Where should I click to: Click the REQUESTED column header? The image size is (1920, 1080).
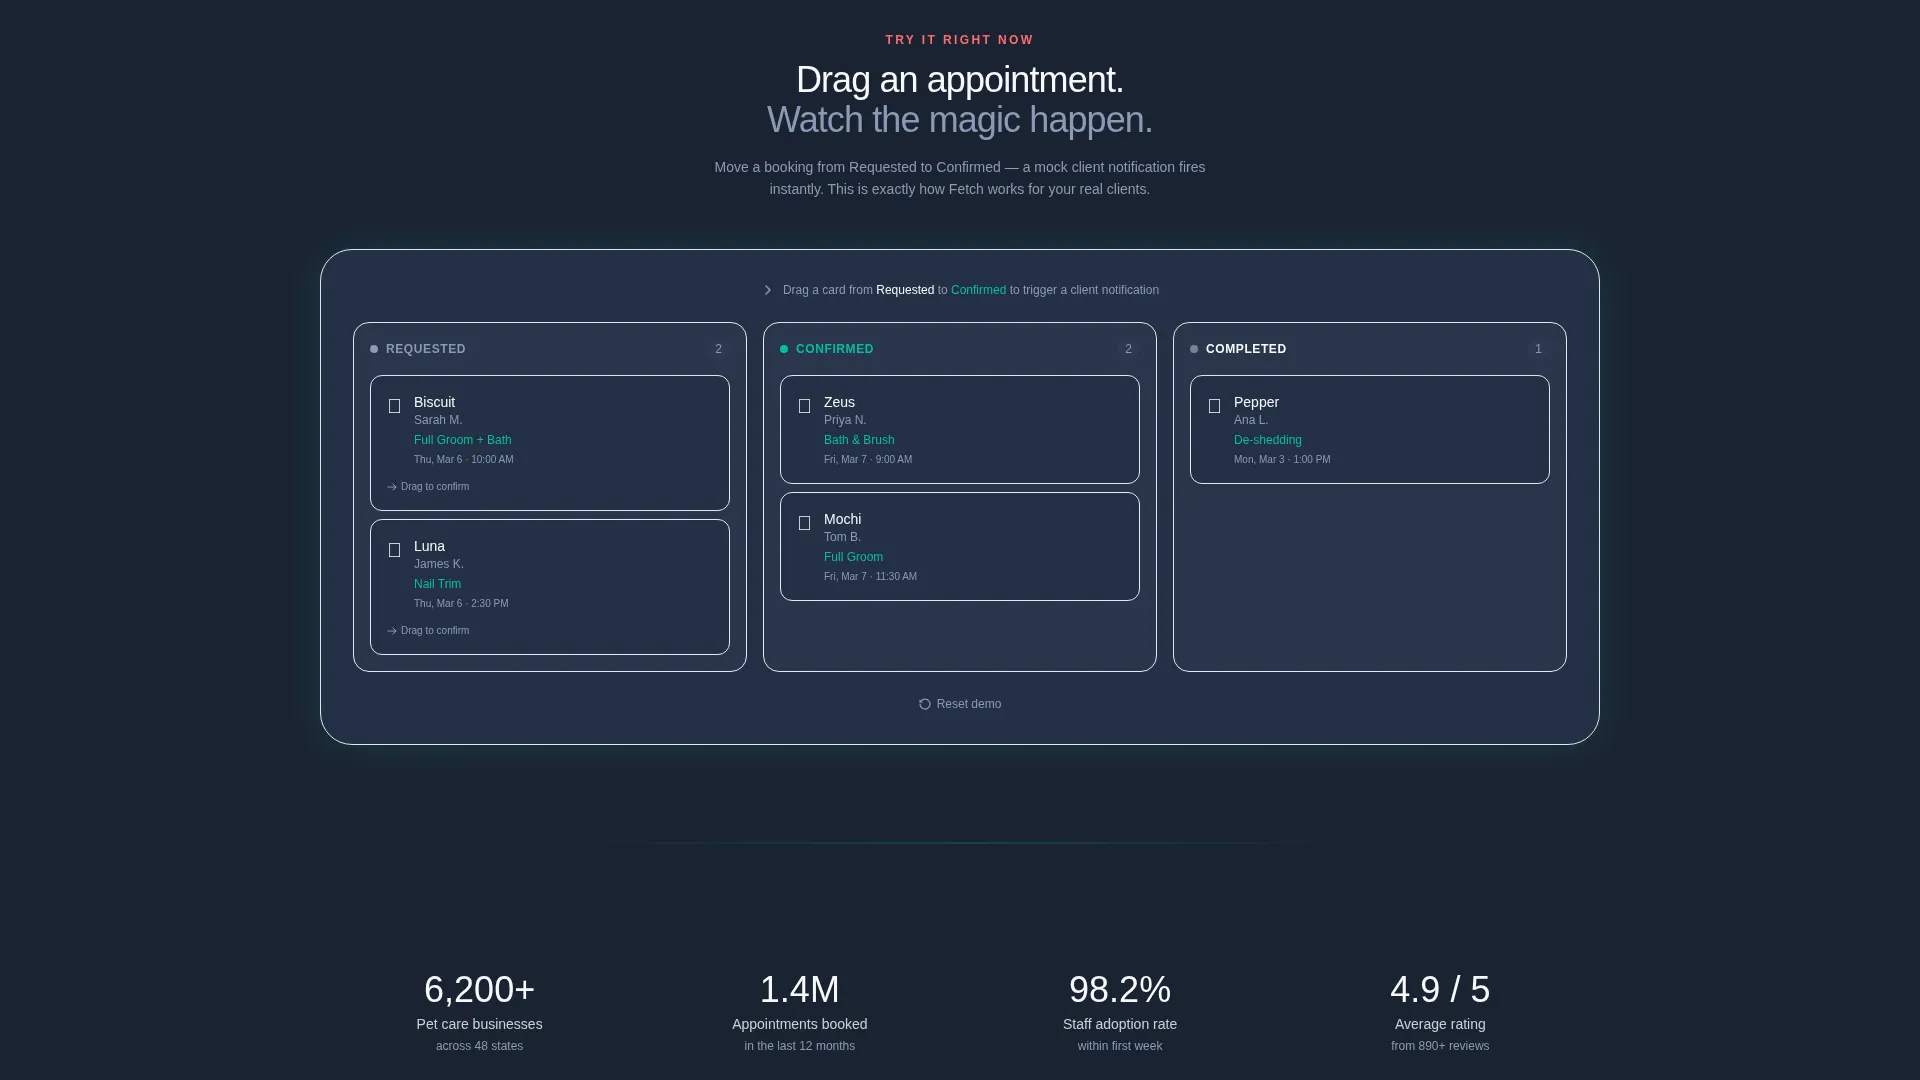point(426,349)
